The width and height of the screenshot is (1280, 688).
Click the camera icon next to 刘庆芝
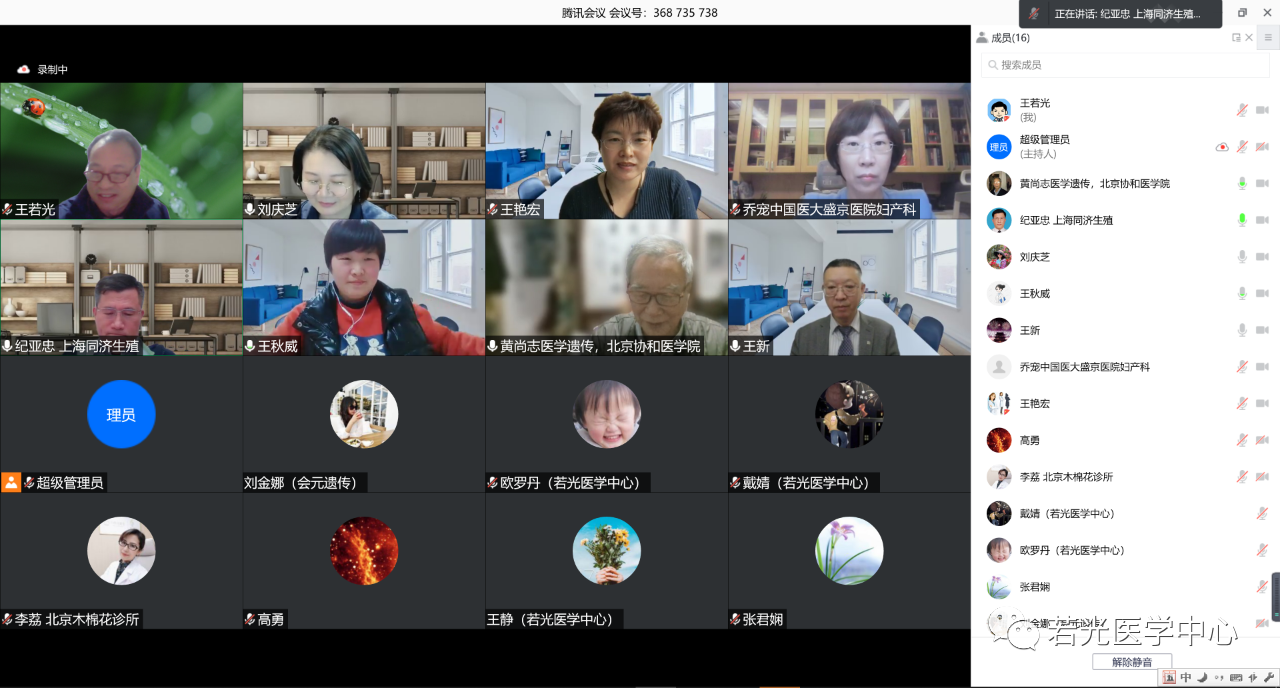coord(1262,257)
